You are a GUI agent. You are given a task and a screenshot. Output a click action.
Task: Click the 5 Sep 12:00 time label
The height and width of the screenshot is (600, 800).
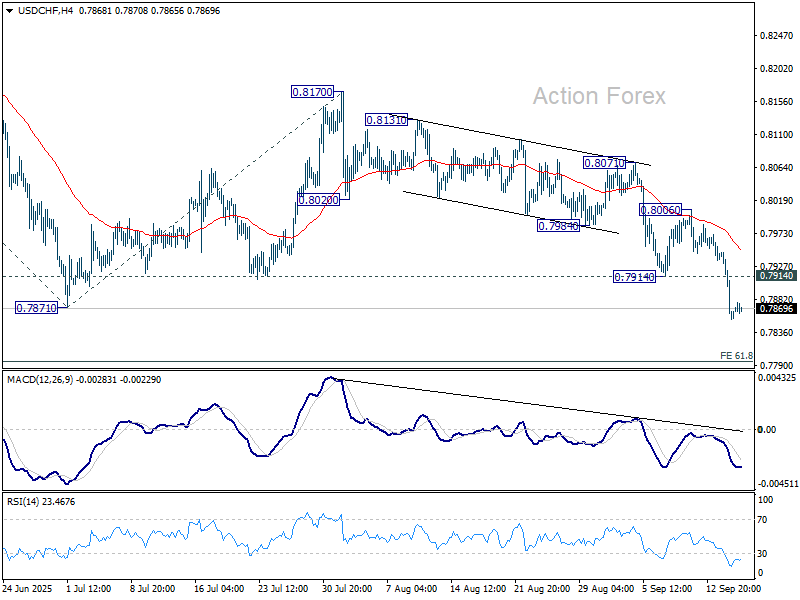coord(667,588)
